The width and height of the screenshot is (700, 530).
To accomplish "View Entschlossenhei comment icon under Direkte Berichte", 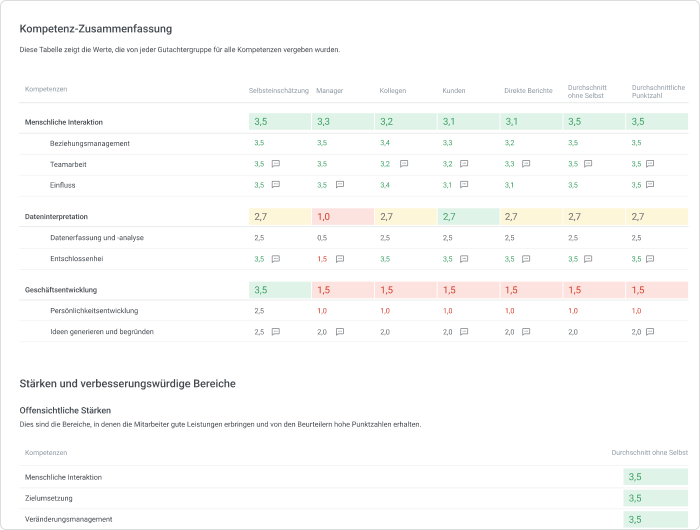I will point(526,259).
